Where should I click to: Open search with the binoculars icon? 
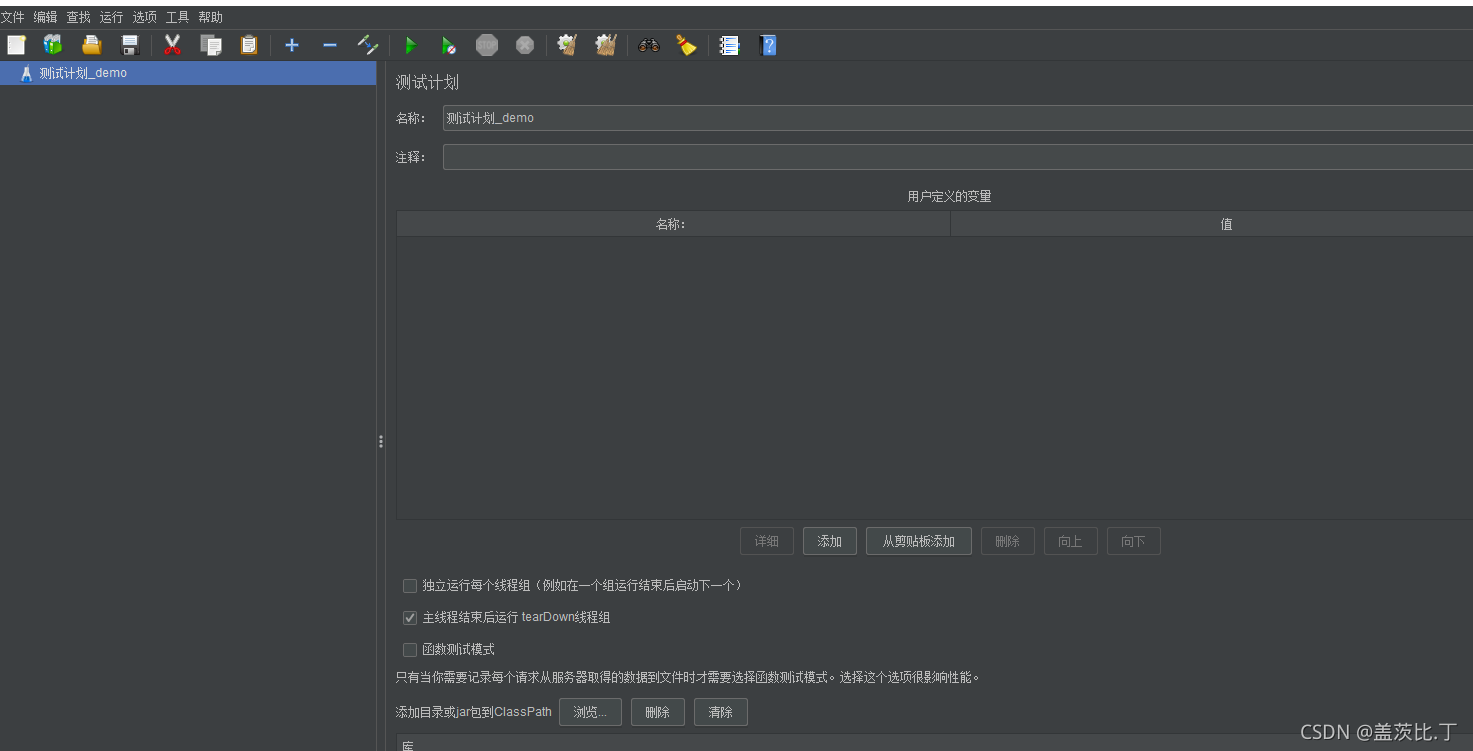pyautogui.click(x=649, y=45)
